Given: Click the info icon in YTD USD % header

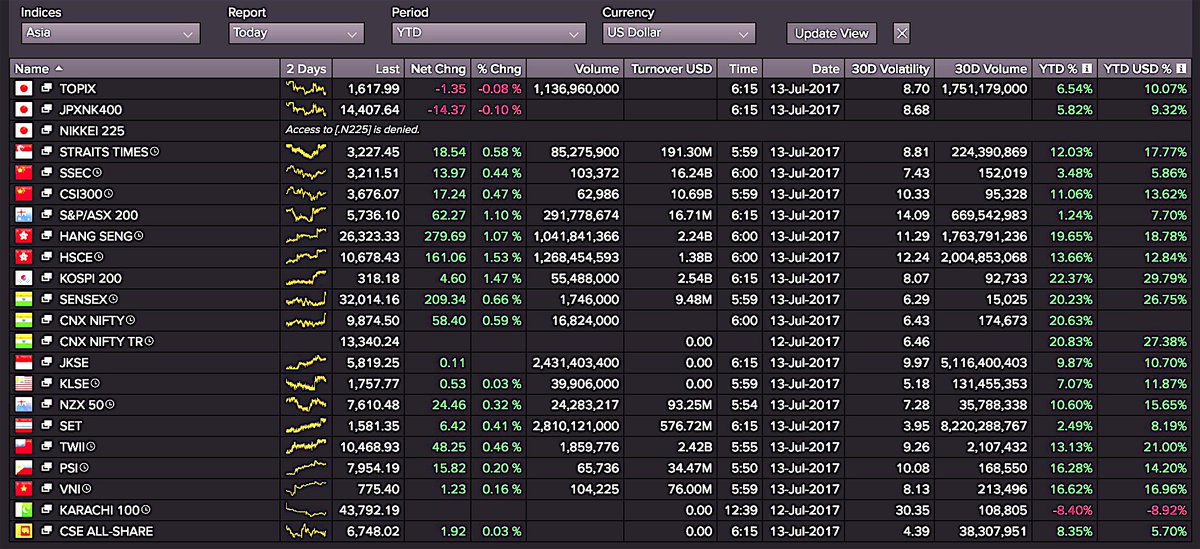Looking at the screenshot, I should [1182, 69].
